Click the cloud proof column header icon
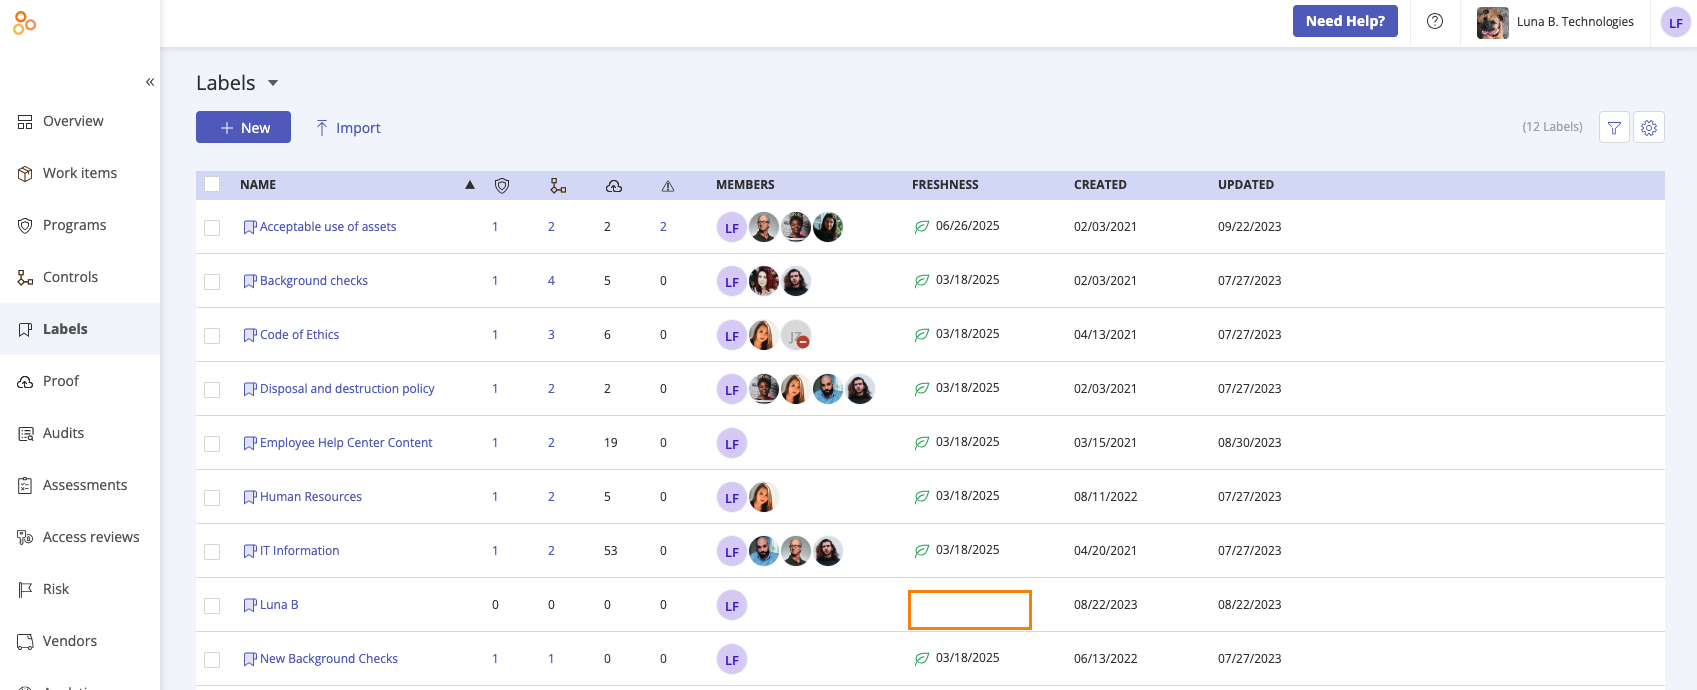Screen dimensions: 1697x690 point(614,185)
